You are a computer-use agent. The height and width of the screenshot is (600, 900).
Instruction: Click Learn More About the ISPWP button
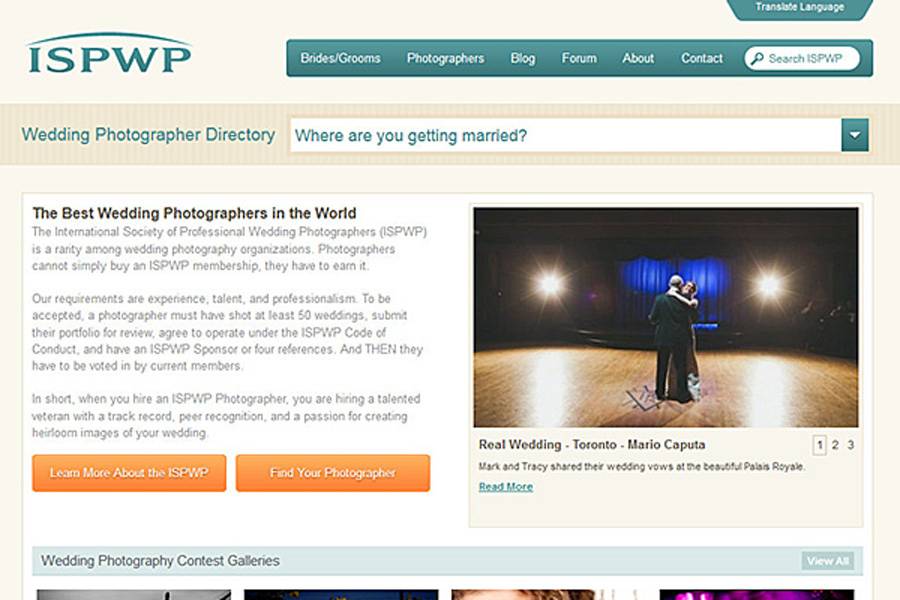[x=129, y=473]
